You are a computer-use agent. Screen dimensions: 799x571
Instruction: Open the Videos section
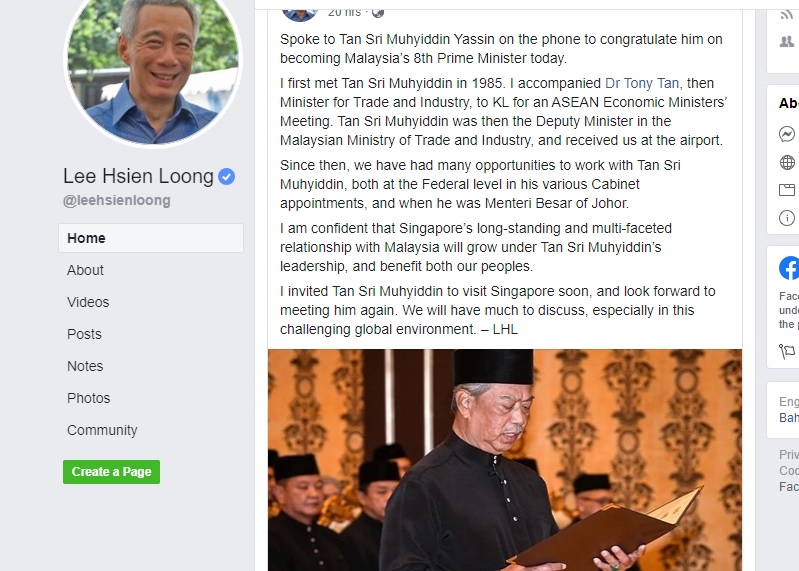88,302
